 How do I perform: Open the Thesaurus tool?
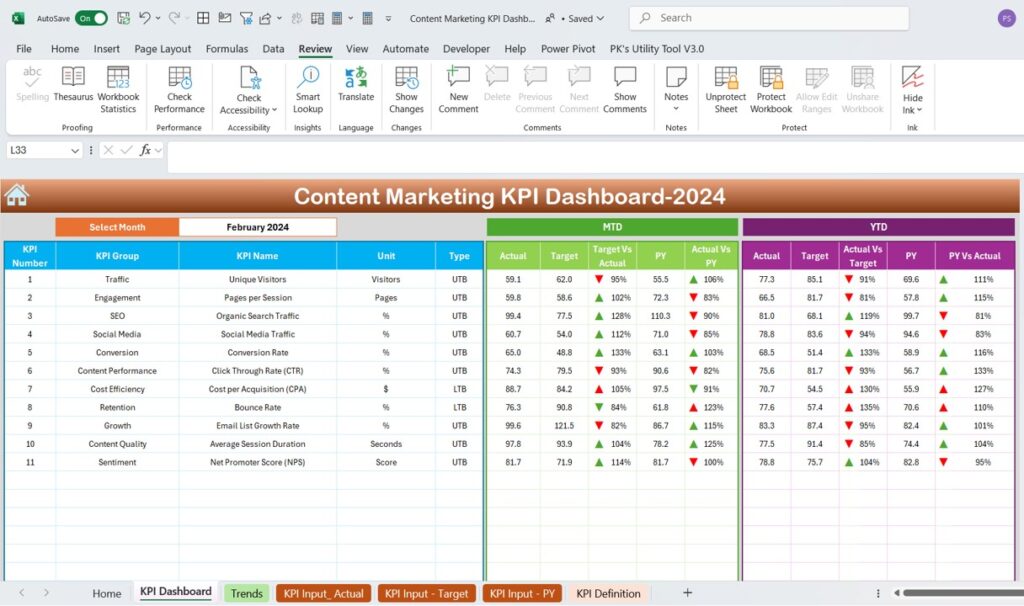(x=73, y=84)
